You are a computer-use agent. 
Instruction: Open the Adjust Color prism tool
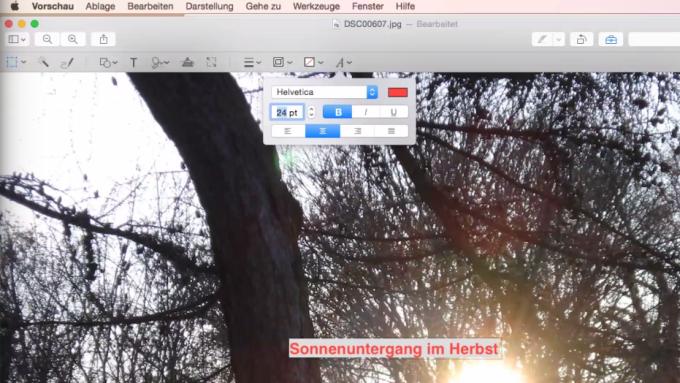tap(188, 62)
